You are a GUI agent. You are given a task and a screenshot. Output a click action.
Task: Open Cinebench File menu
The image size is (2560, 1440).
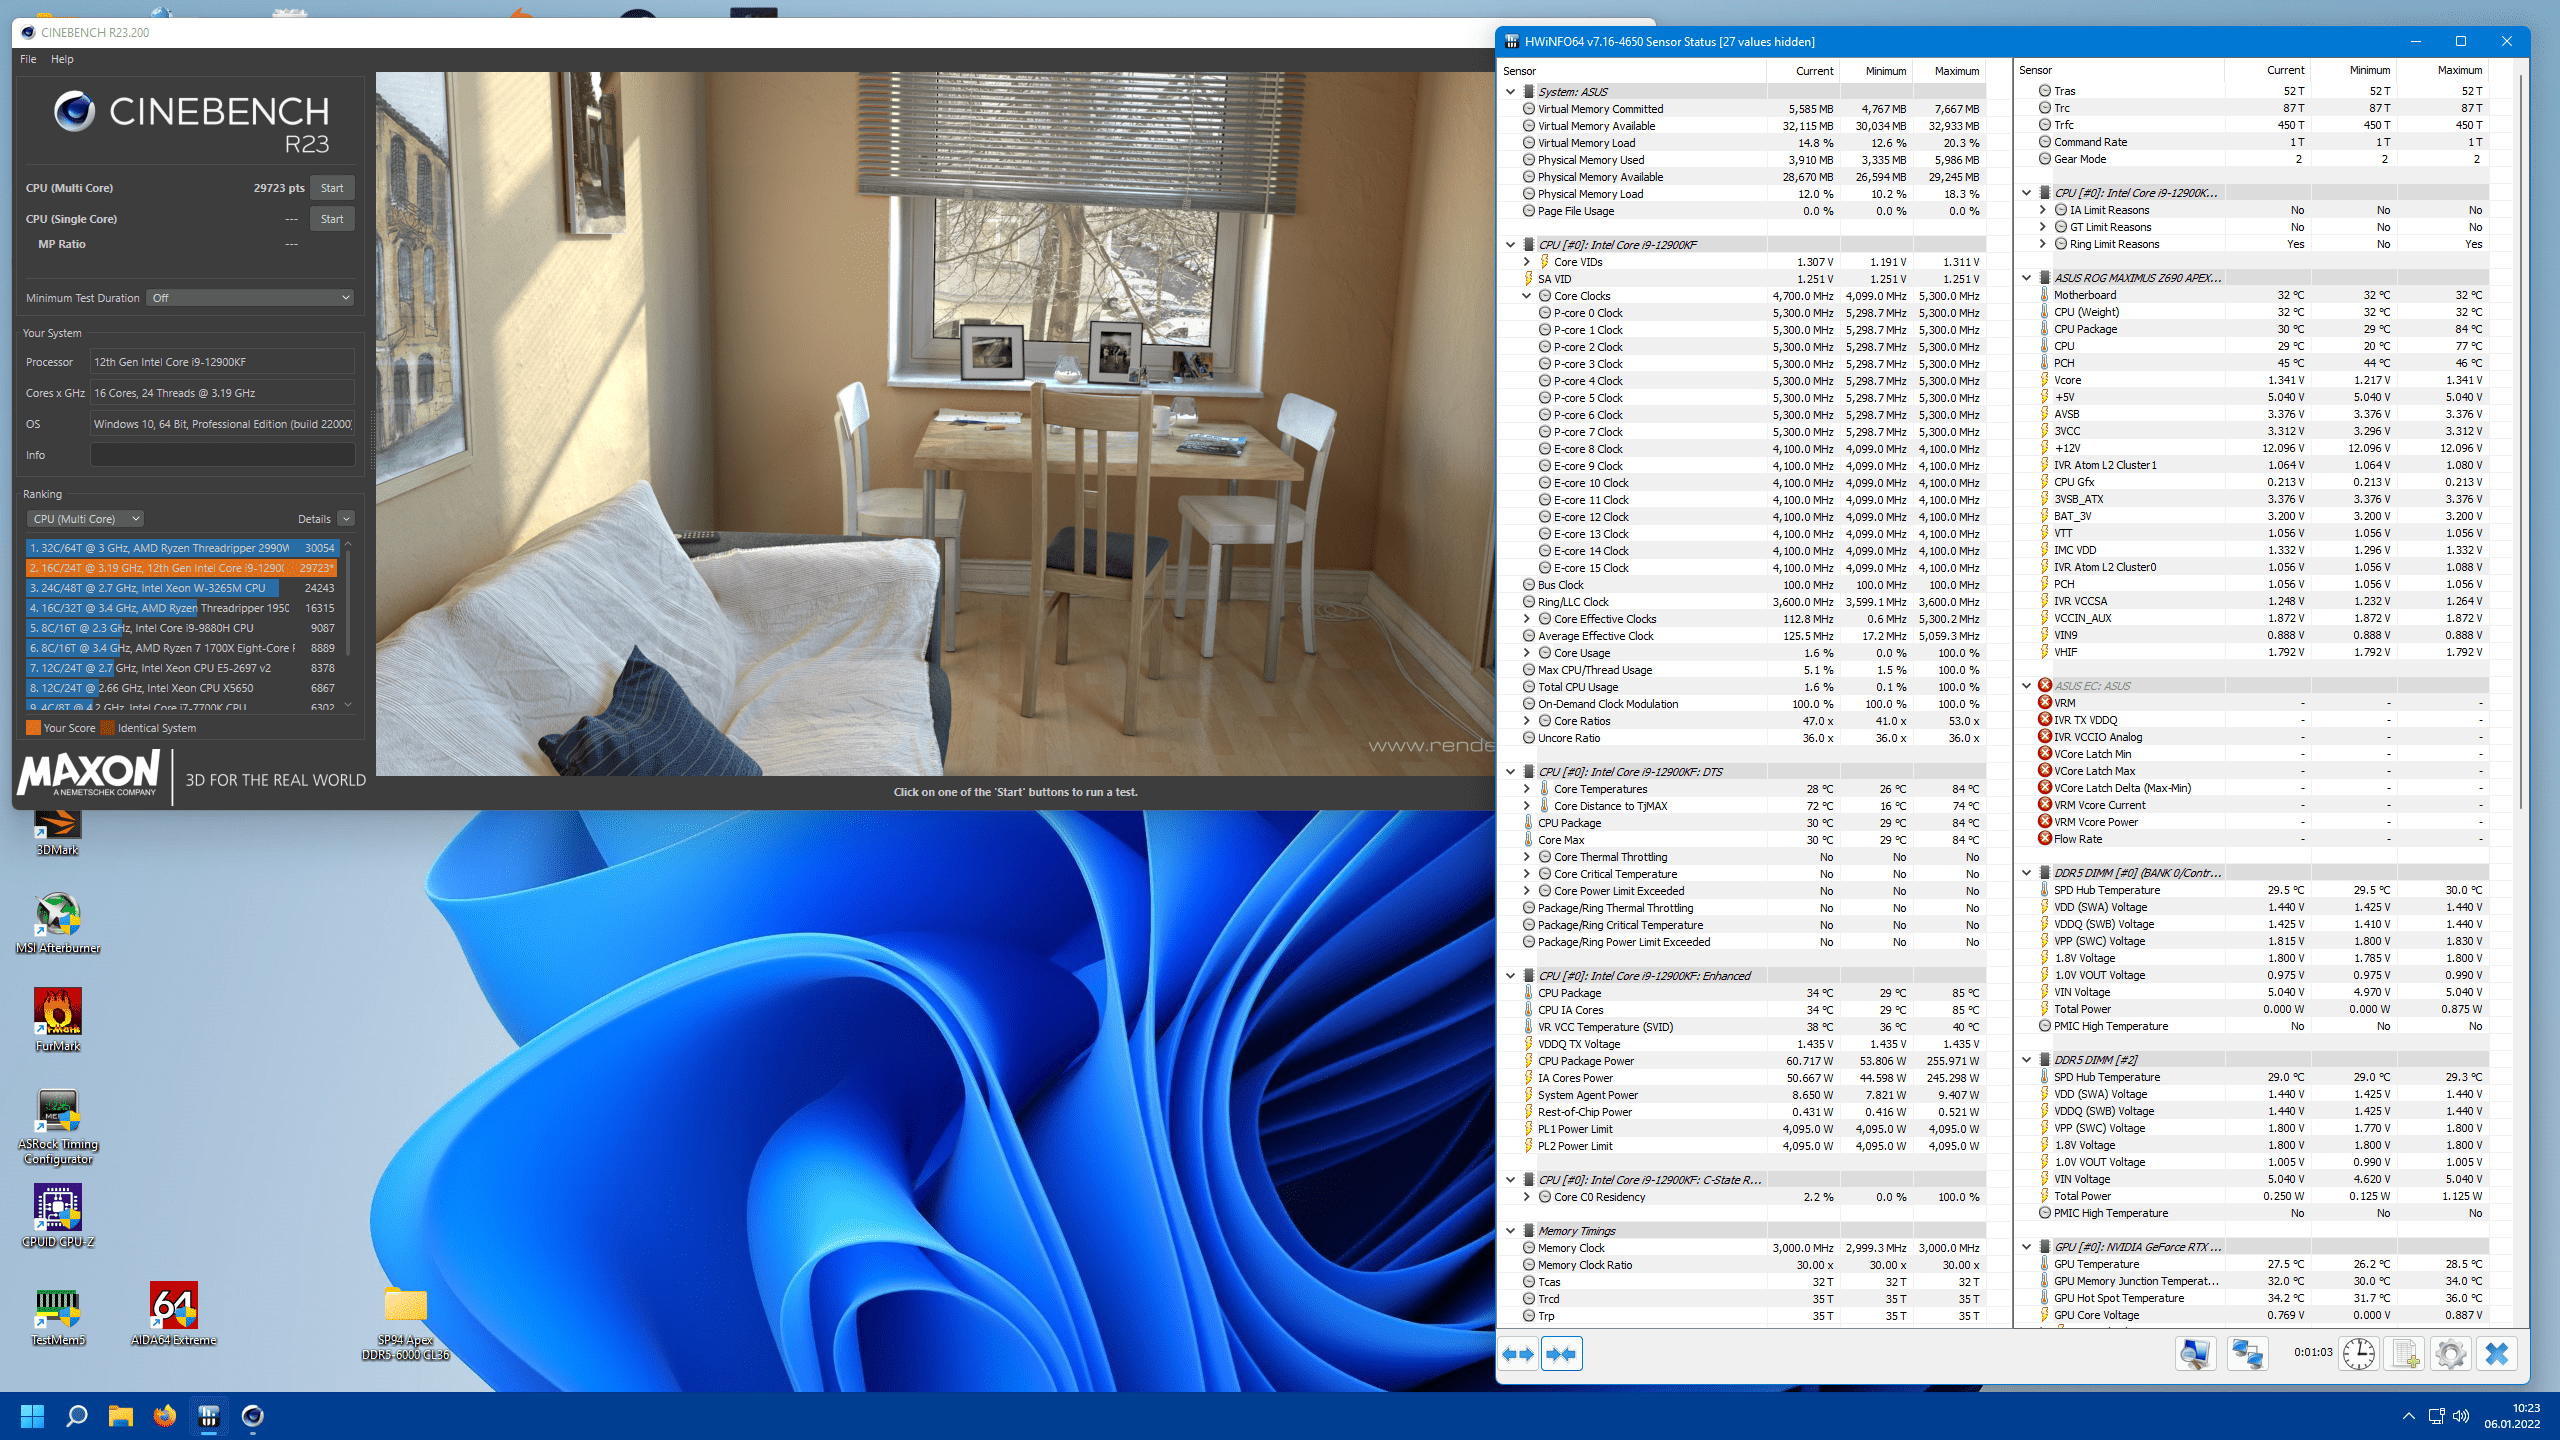pos(28,59)
